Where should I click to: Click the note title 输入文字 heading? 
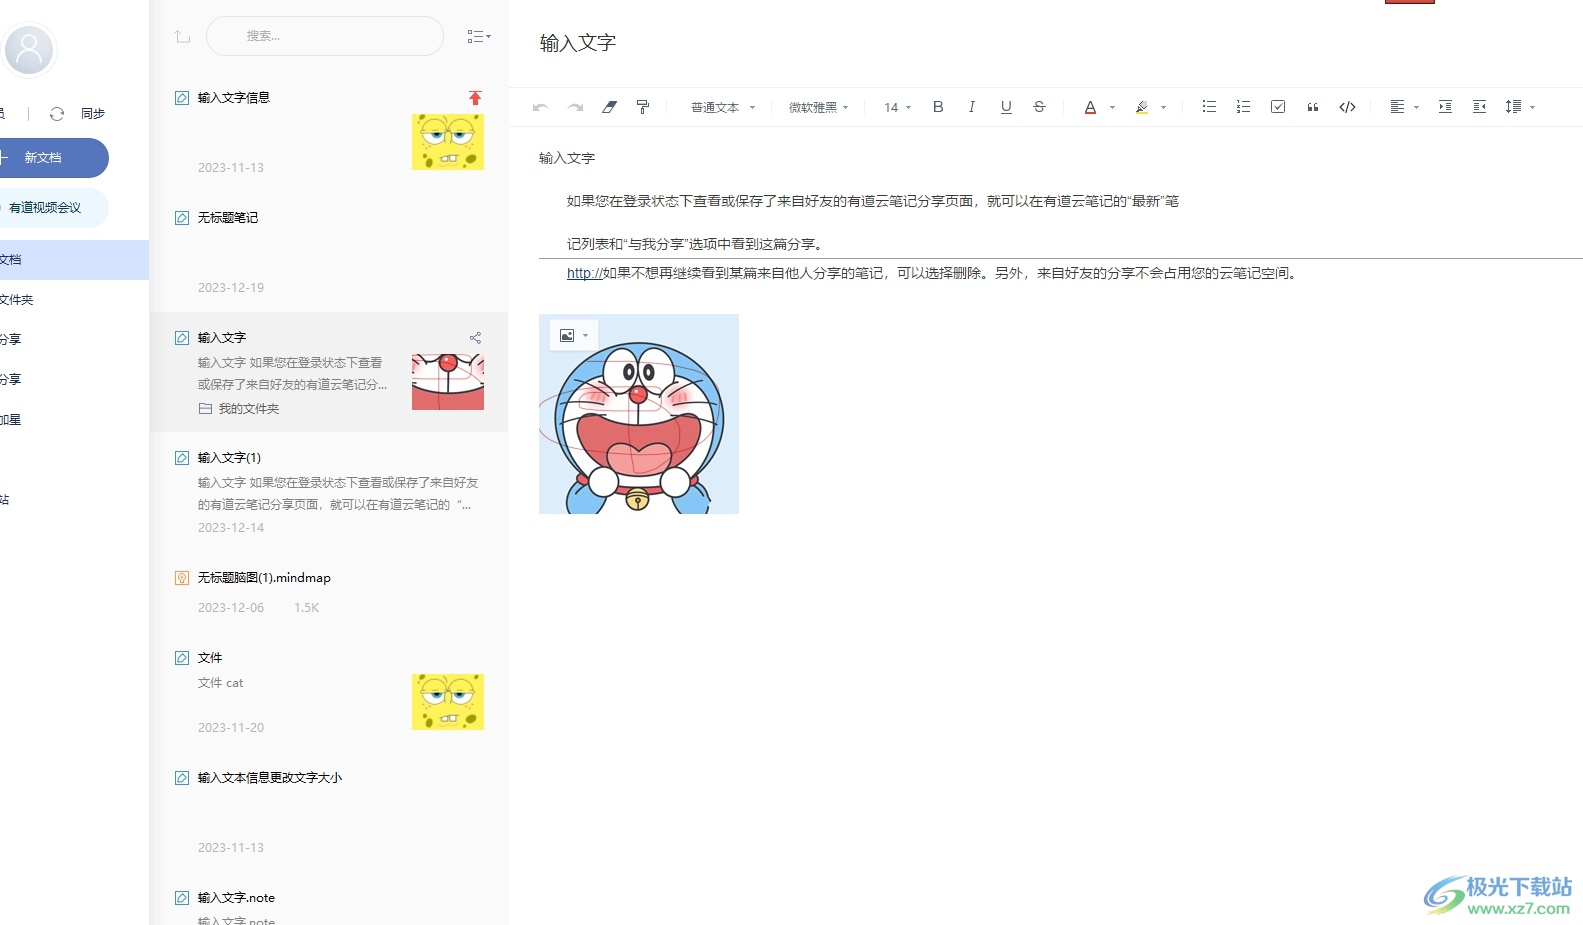coord(578,43)
